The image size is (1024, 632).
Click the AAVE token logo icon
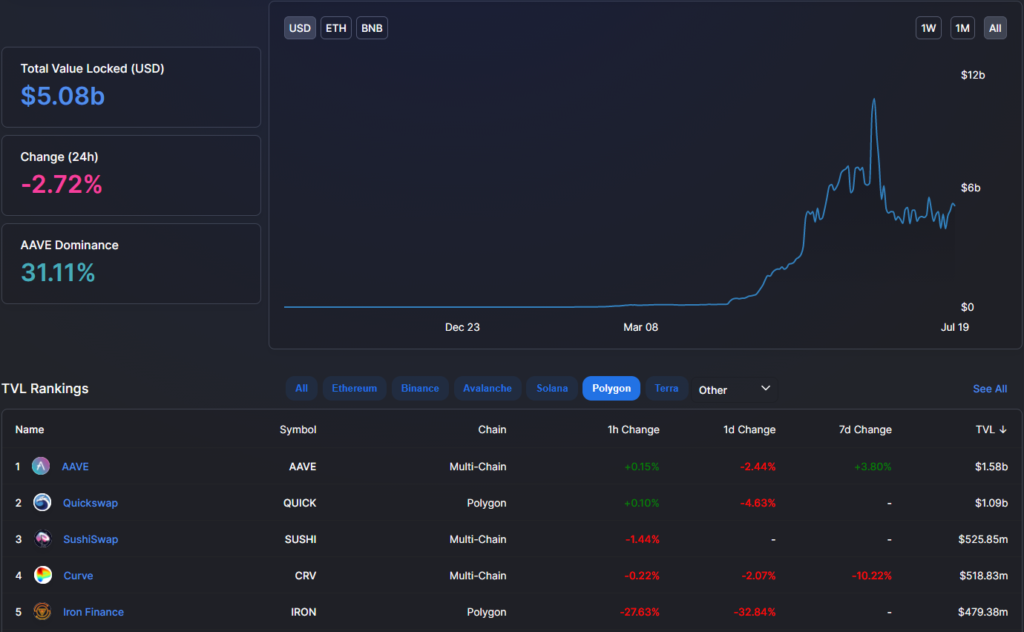click(41, 466)
